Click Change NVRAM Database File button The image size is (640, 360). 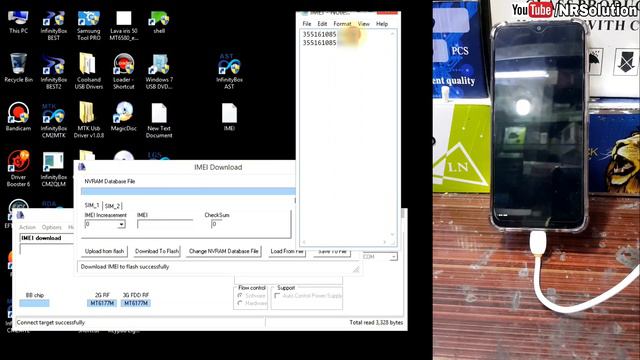point(224,251)
